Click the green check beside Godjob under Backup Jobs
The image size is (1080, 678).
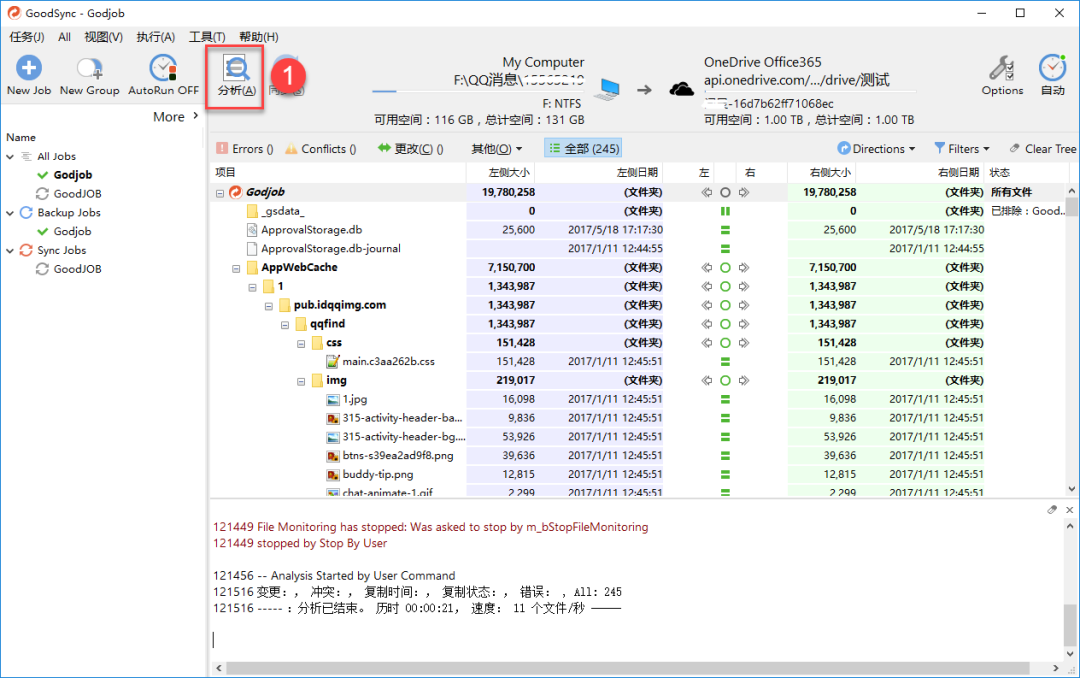43,232
